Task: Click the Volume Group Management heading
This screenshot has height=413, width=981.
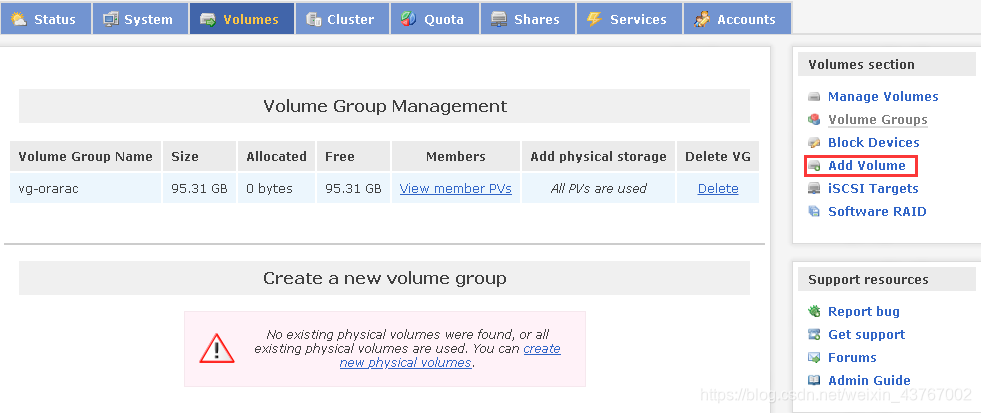Action: pyautogui.click(x=385, y=106)
